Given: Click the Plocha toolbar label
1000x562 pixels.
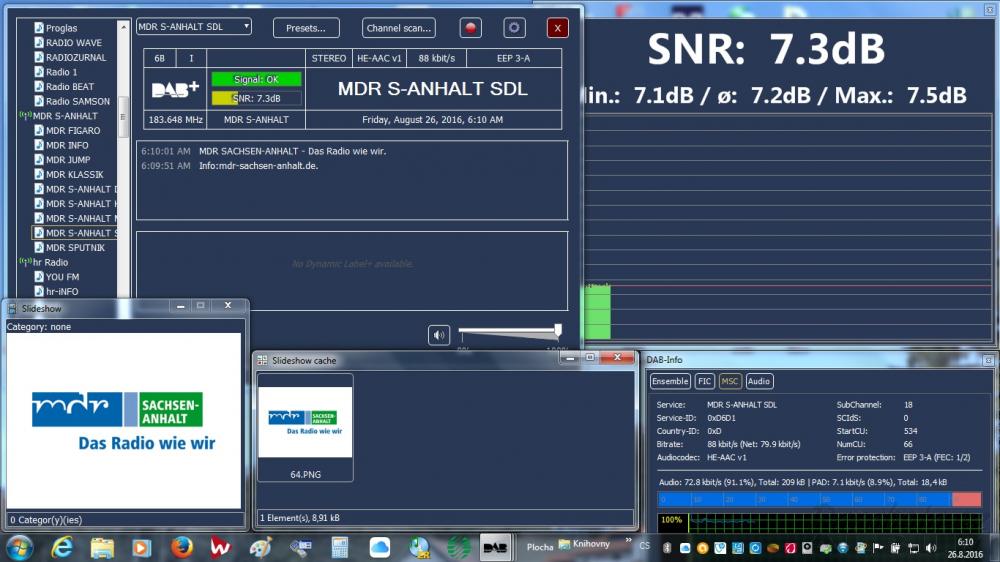Looking at the screenshot, I should point(540,547).
